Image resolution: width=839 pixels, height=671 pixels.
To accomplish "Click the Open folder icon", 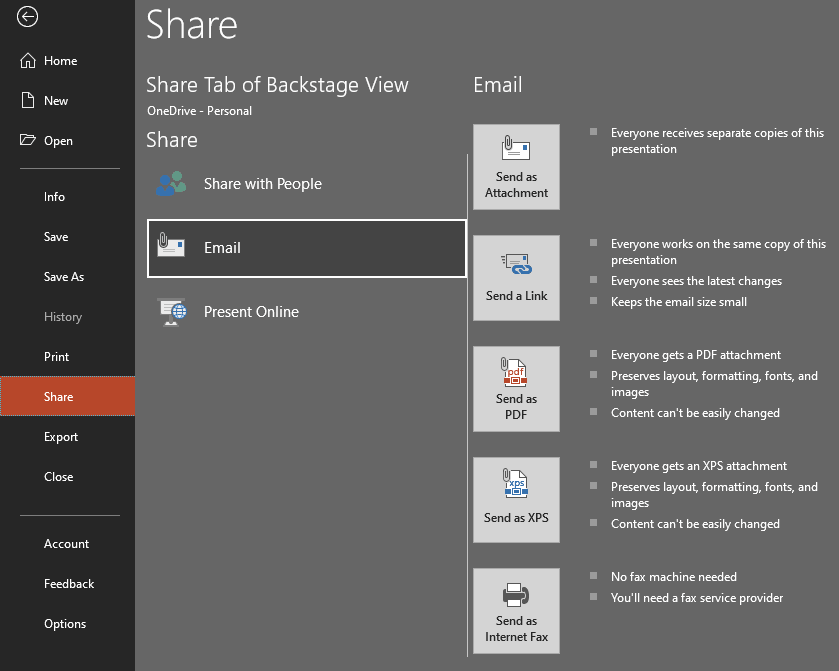I will [24, 140].
